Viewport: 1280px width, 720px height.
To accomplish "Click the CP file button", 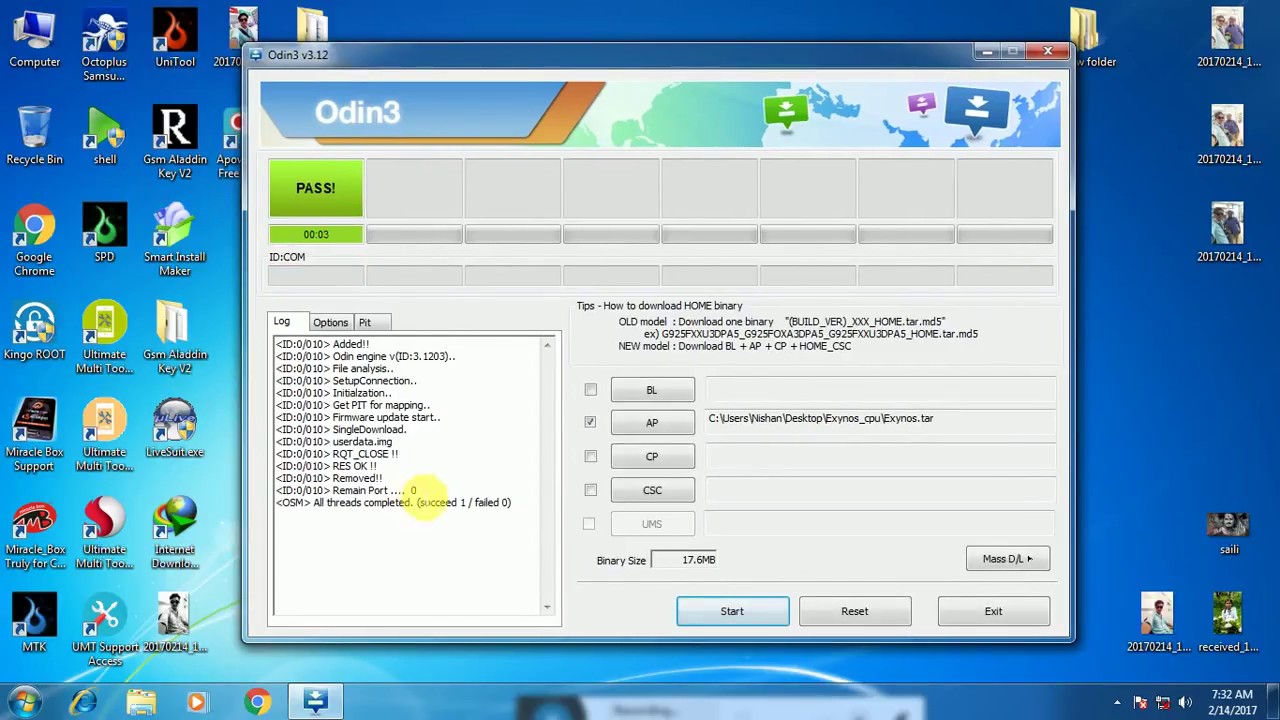I will coord(652,457).
